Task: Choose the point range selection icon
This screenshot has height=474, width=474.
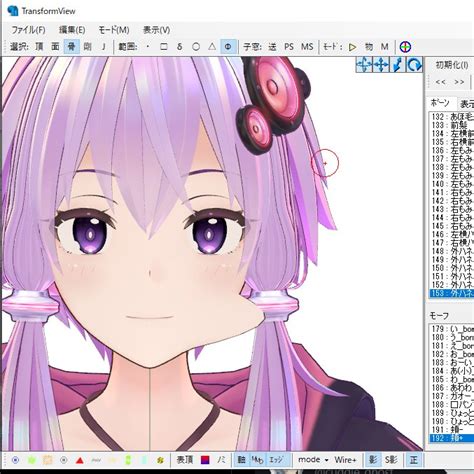Action: [x=148, y=47]
